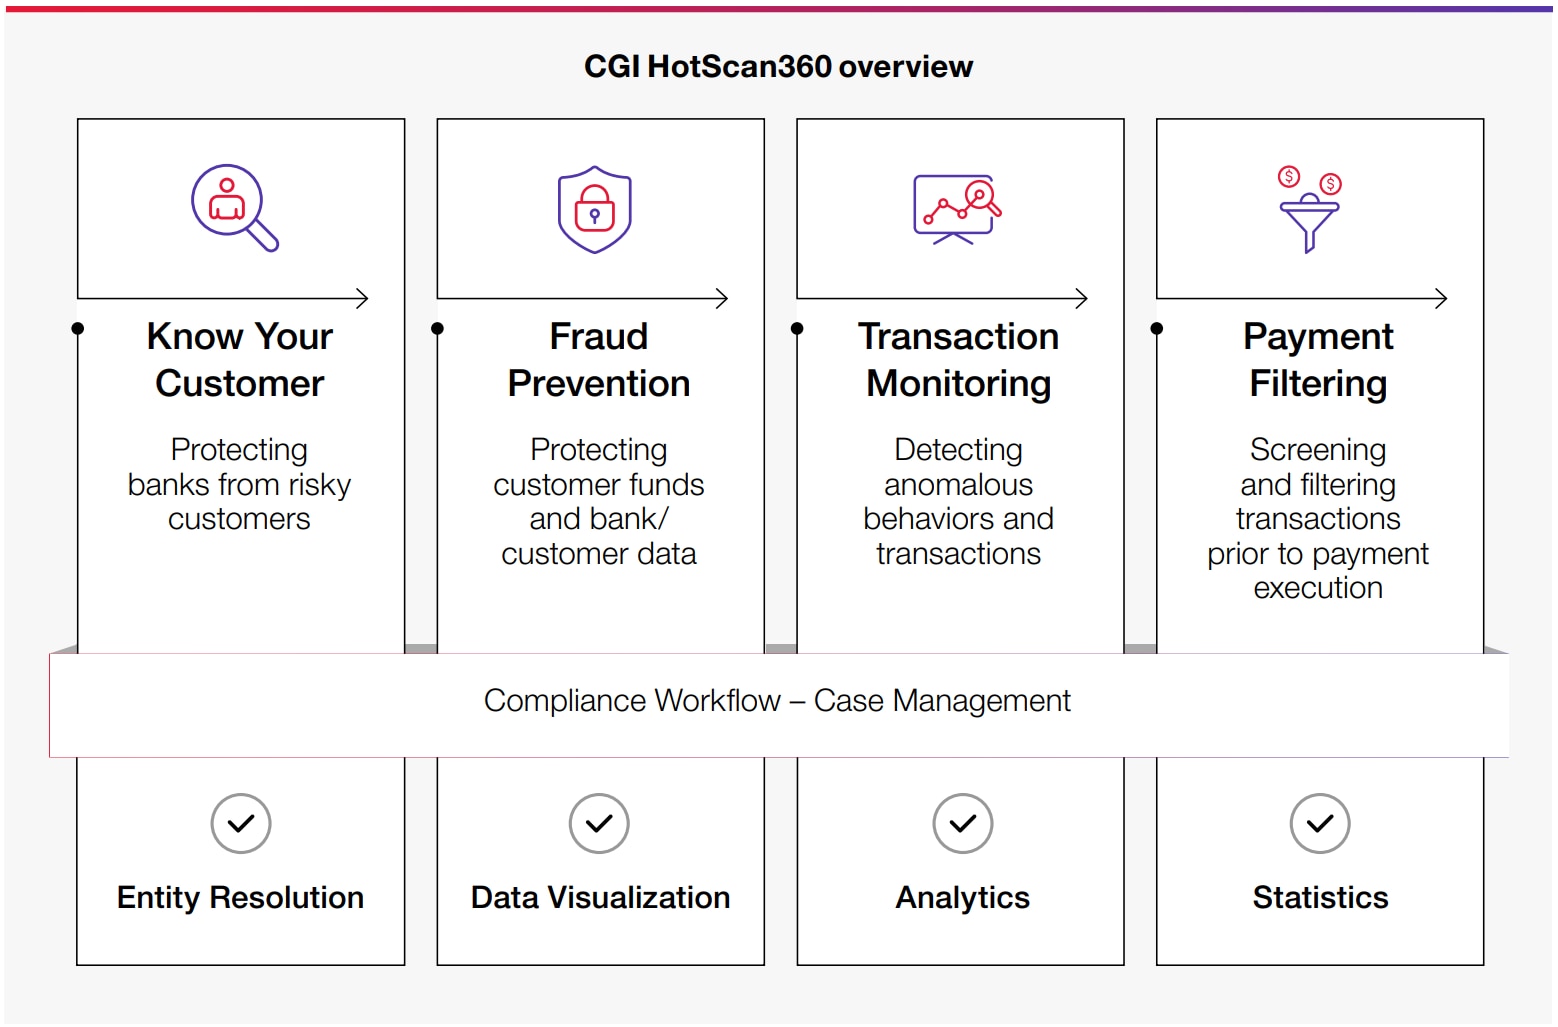Click the Fraud Prevention shield lock icon

(595, 209)
